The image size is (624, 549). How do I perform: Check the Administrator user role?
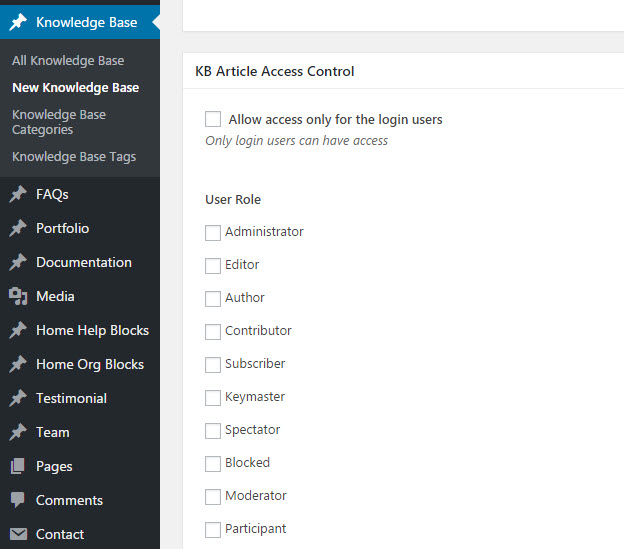(213, 232)
